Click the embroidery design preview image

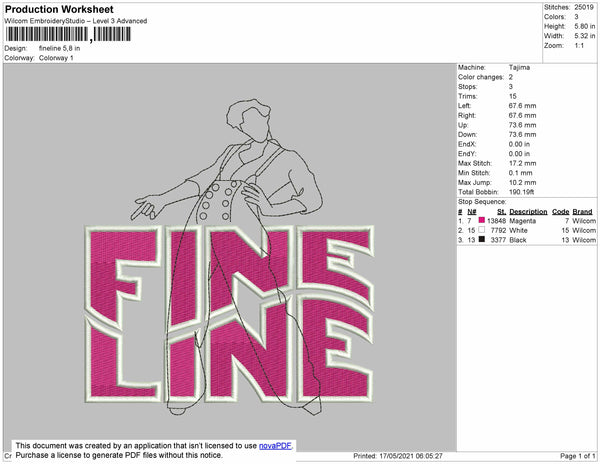click(x=229, y=257)
